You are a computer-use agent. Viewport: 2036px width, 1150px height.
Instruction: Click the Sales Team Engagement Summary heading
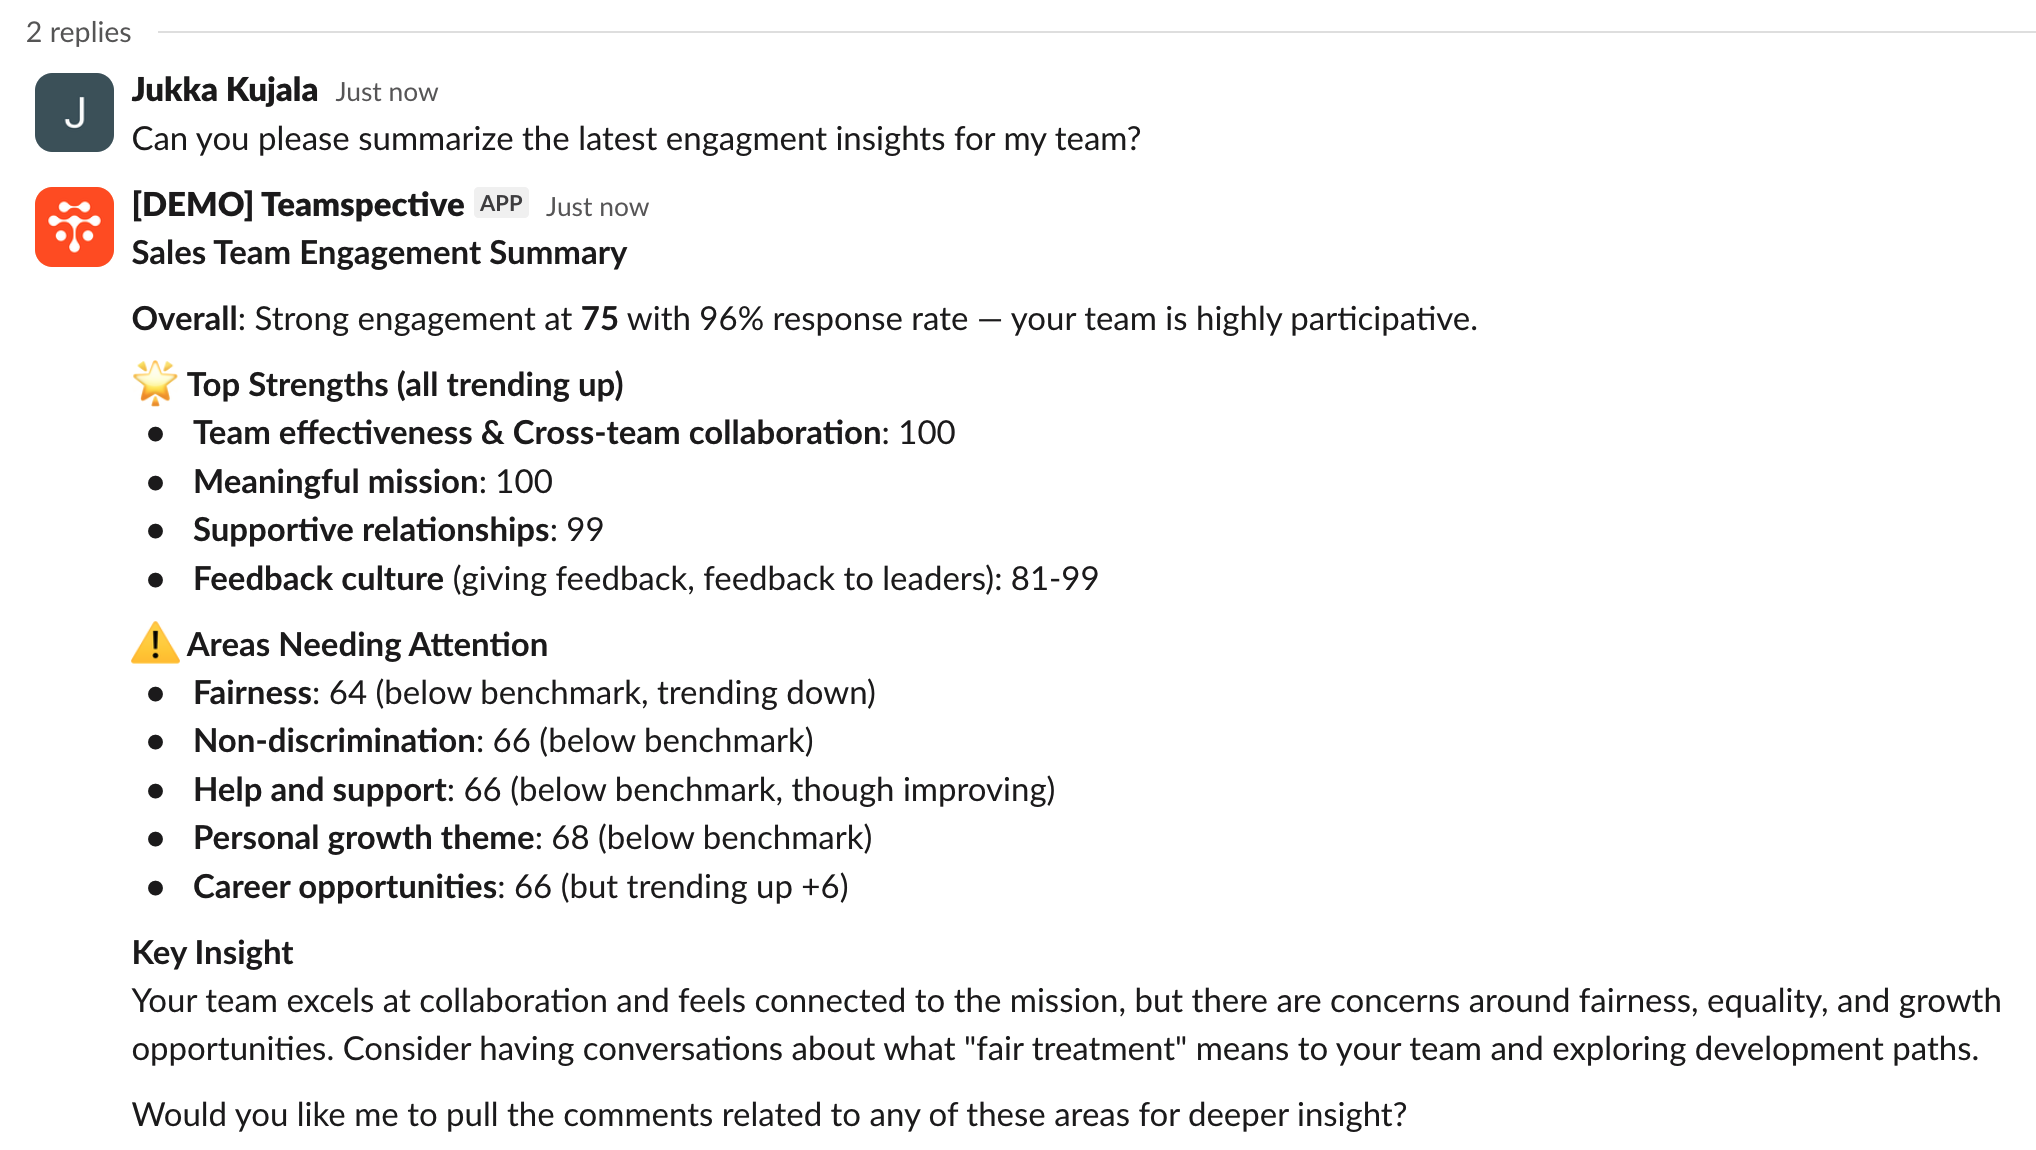[x=379, y=253]
